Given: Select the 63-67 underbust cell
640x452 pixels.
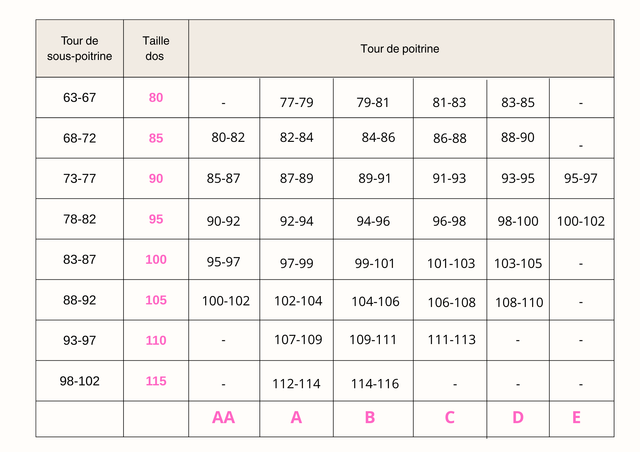Looking at the screenshot, I should (x=79, y=98).
